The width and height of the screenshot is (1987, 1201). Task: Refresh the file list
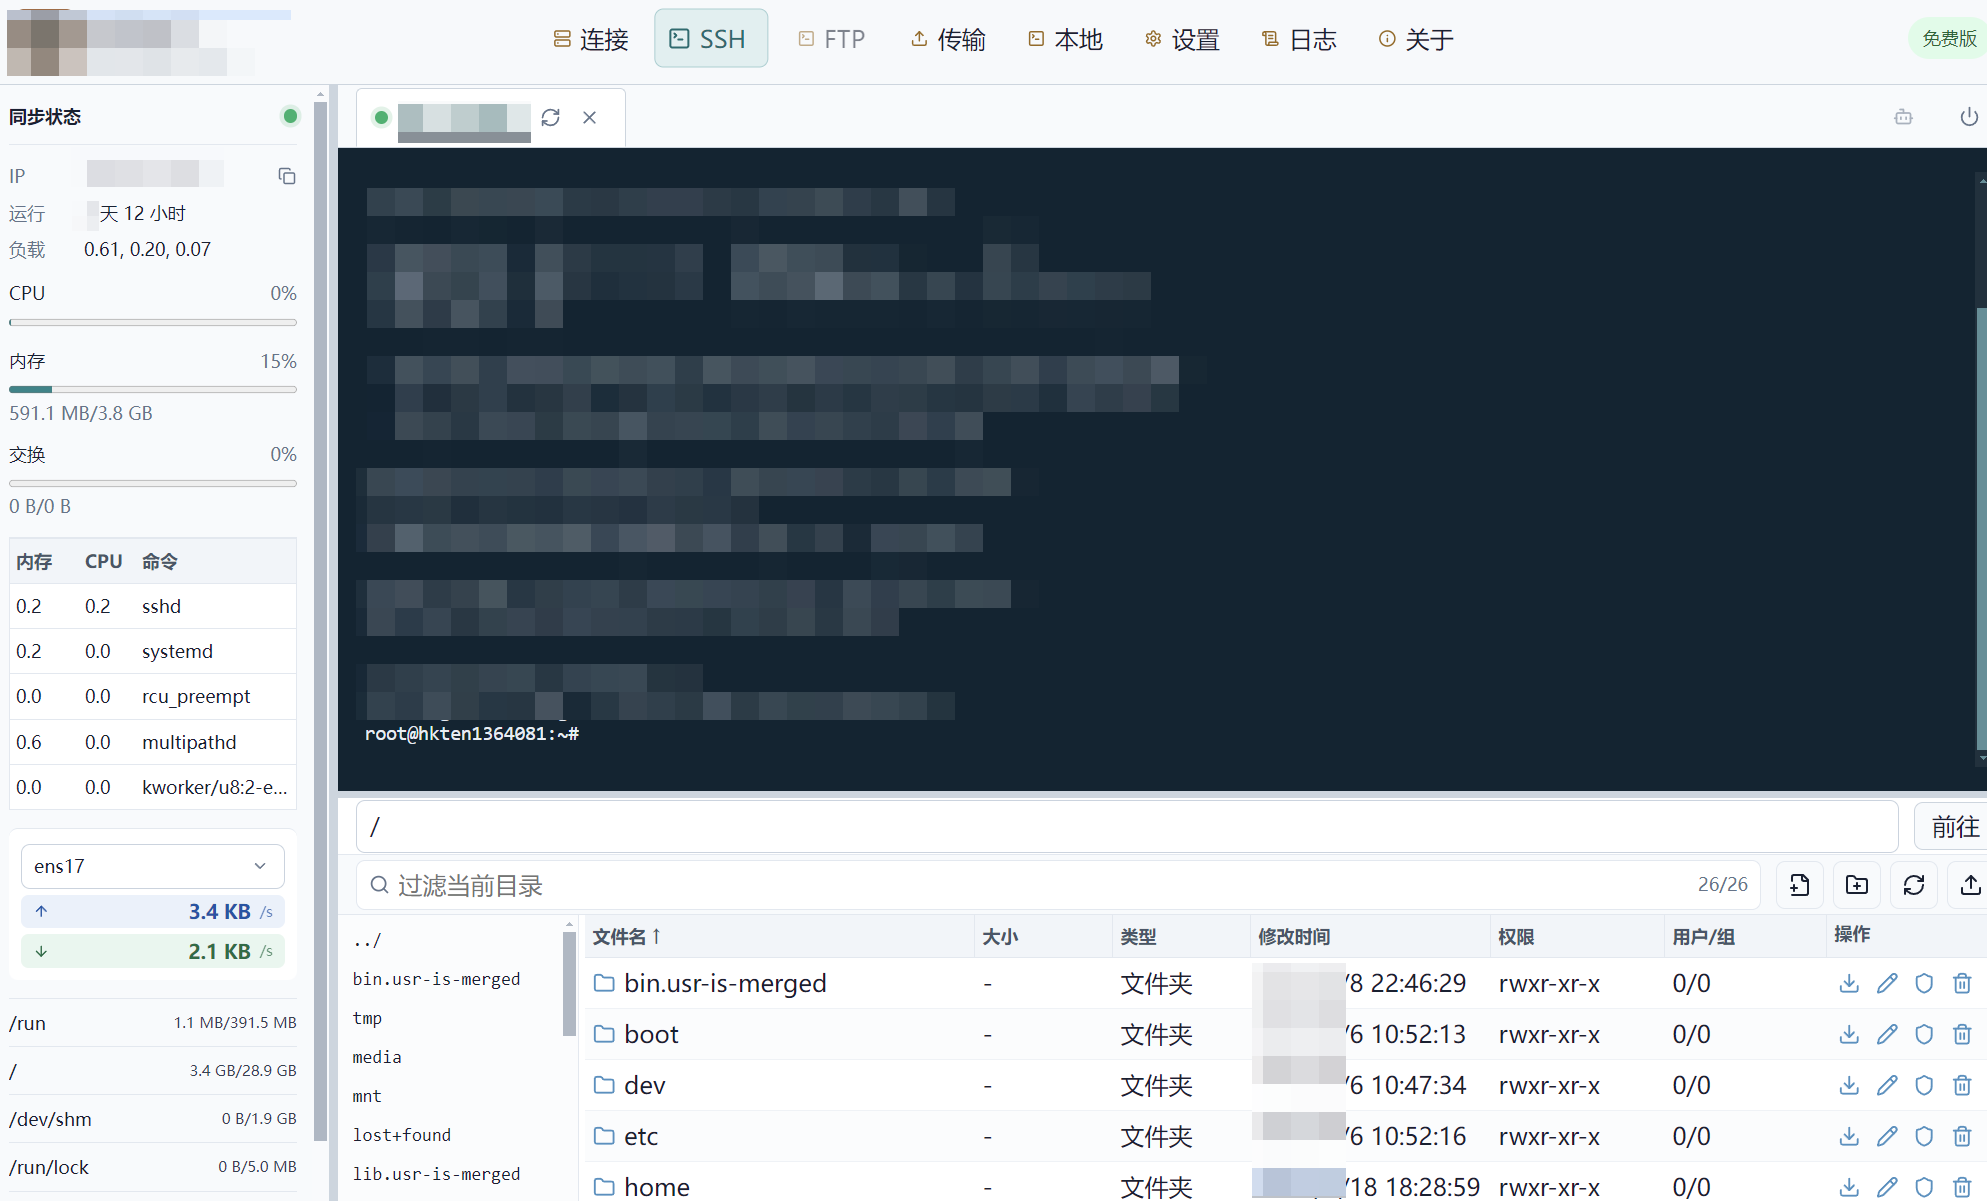1914,885
